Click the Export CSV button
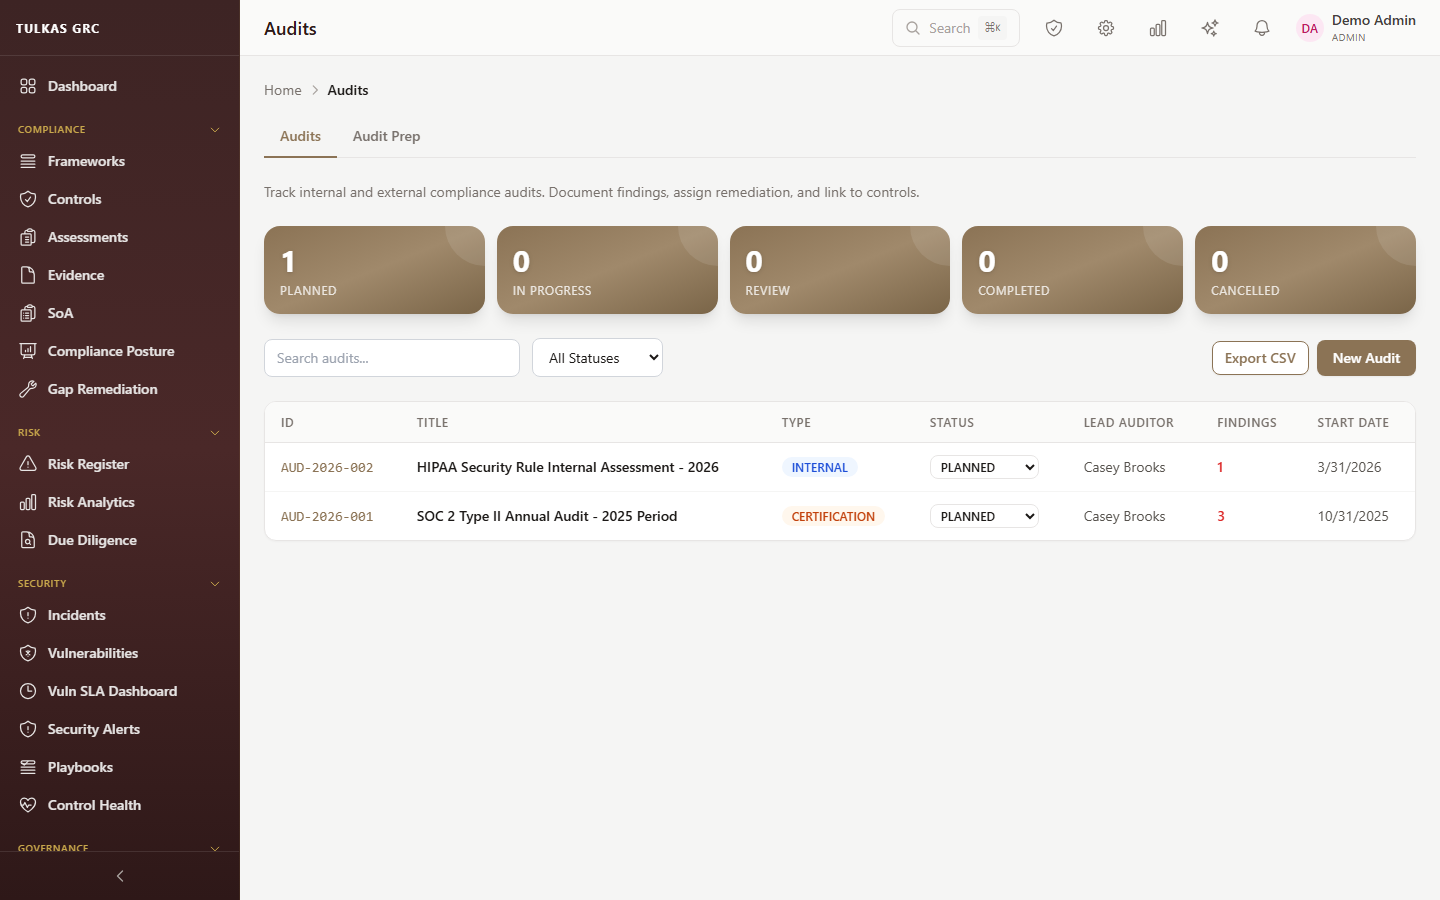This screenshot has height=900, width=1440. click(x=1260, y=358)
